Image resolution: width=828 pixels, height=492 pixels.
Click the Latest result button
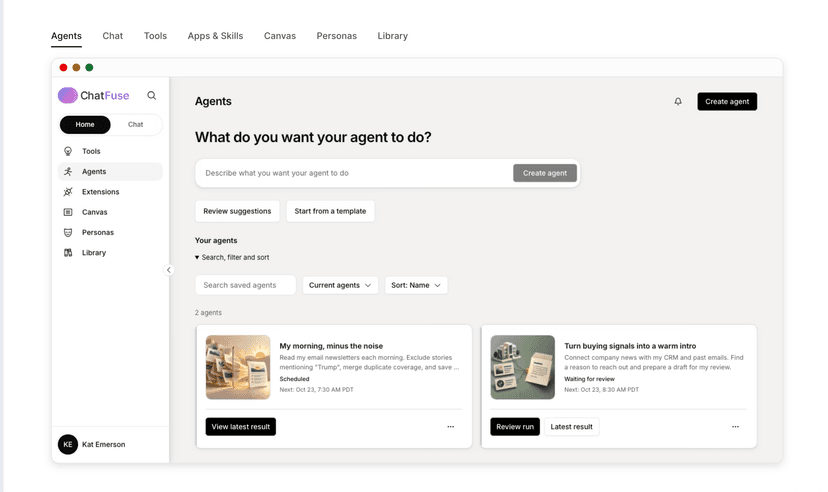coord(571,427)
